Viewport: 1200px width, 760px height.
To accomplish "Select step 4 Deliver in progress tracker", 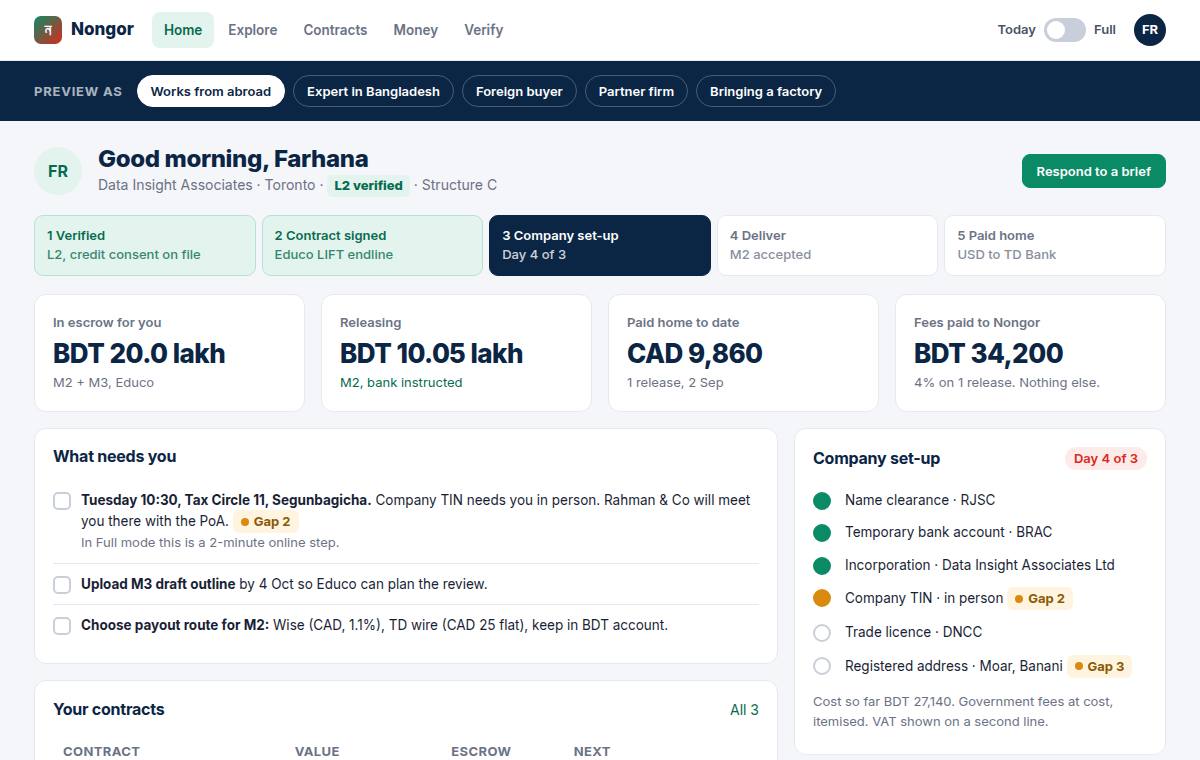I will tap(827, 245).
